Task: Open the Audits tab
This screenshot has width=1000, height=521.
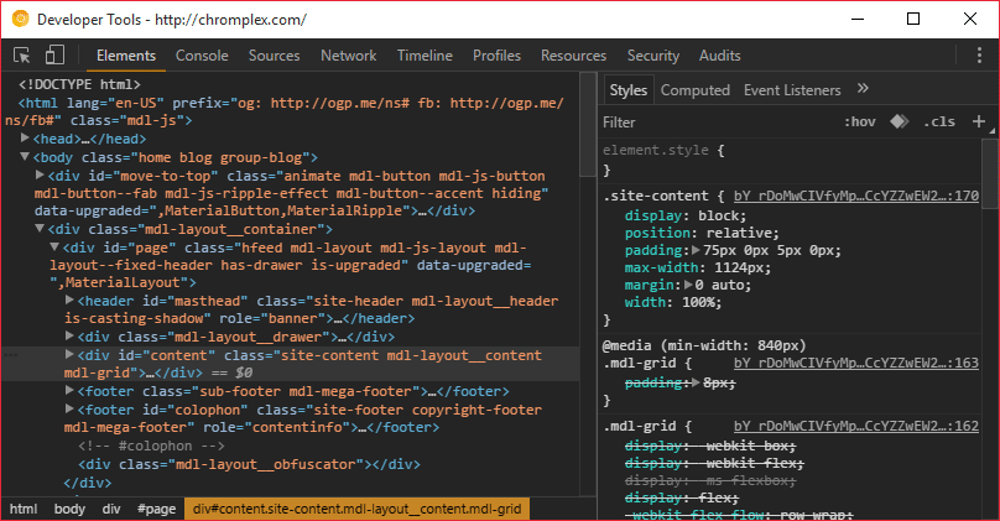Action: (x=719, y=55)
